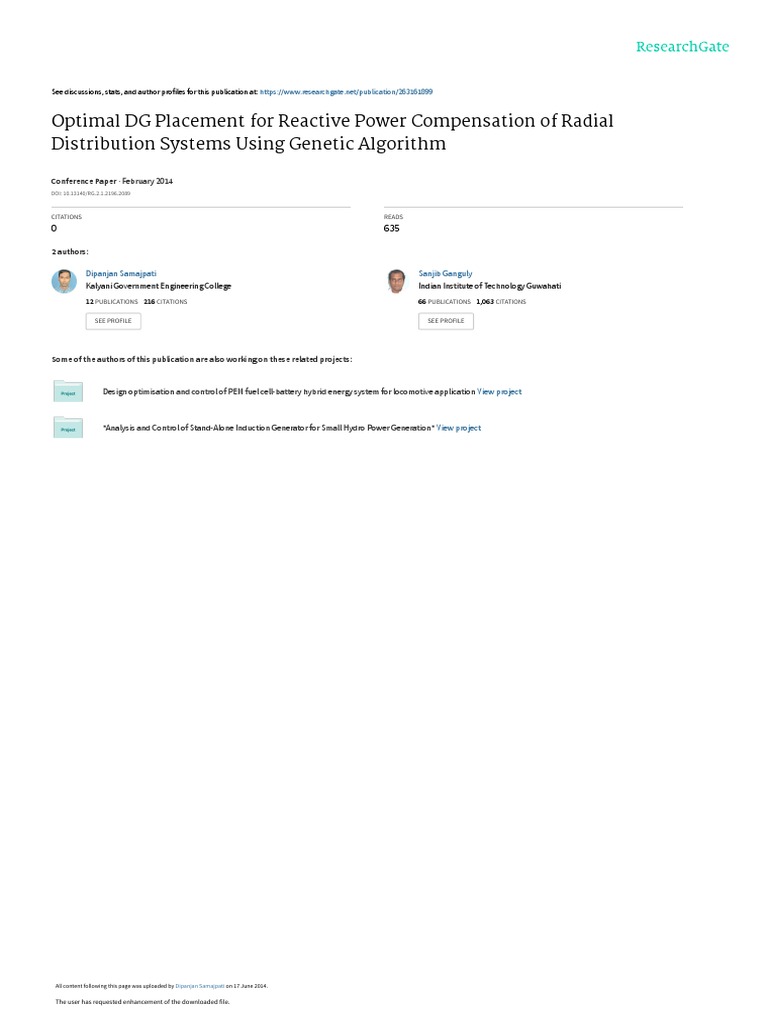Click the reads count 635

(x=391, y=228)
